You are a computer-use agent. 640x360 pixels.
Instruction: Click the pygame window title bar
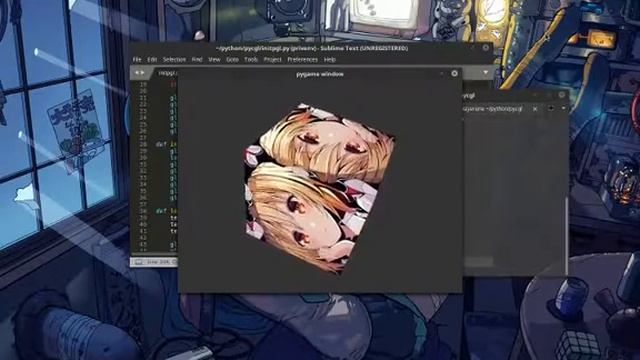tap(320, 74)
